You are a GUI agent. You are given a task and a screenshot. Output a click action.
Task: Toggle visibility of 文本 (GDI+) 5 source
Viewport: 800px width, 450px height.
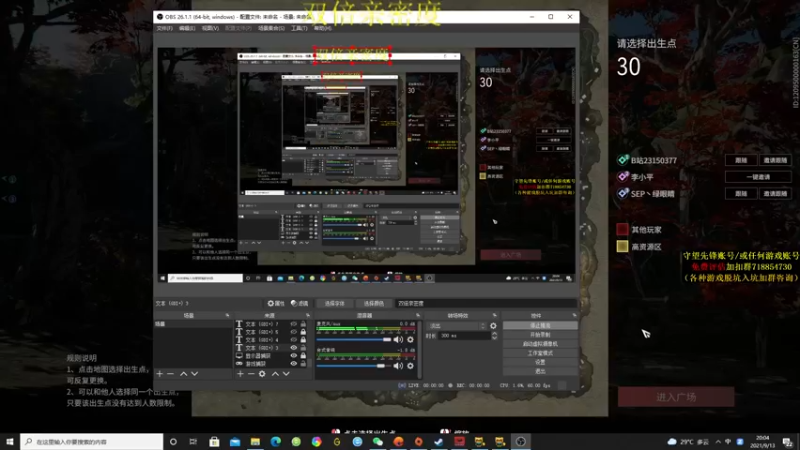point(293,332)
